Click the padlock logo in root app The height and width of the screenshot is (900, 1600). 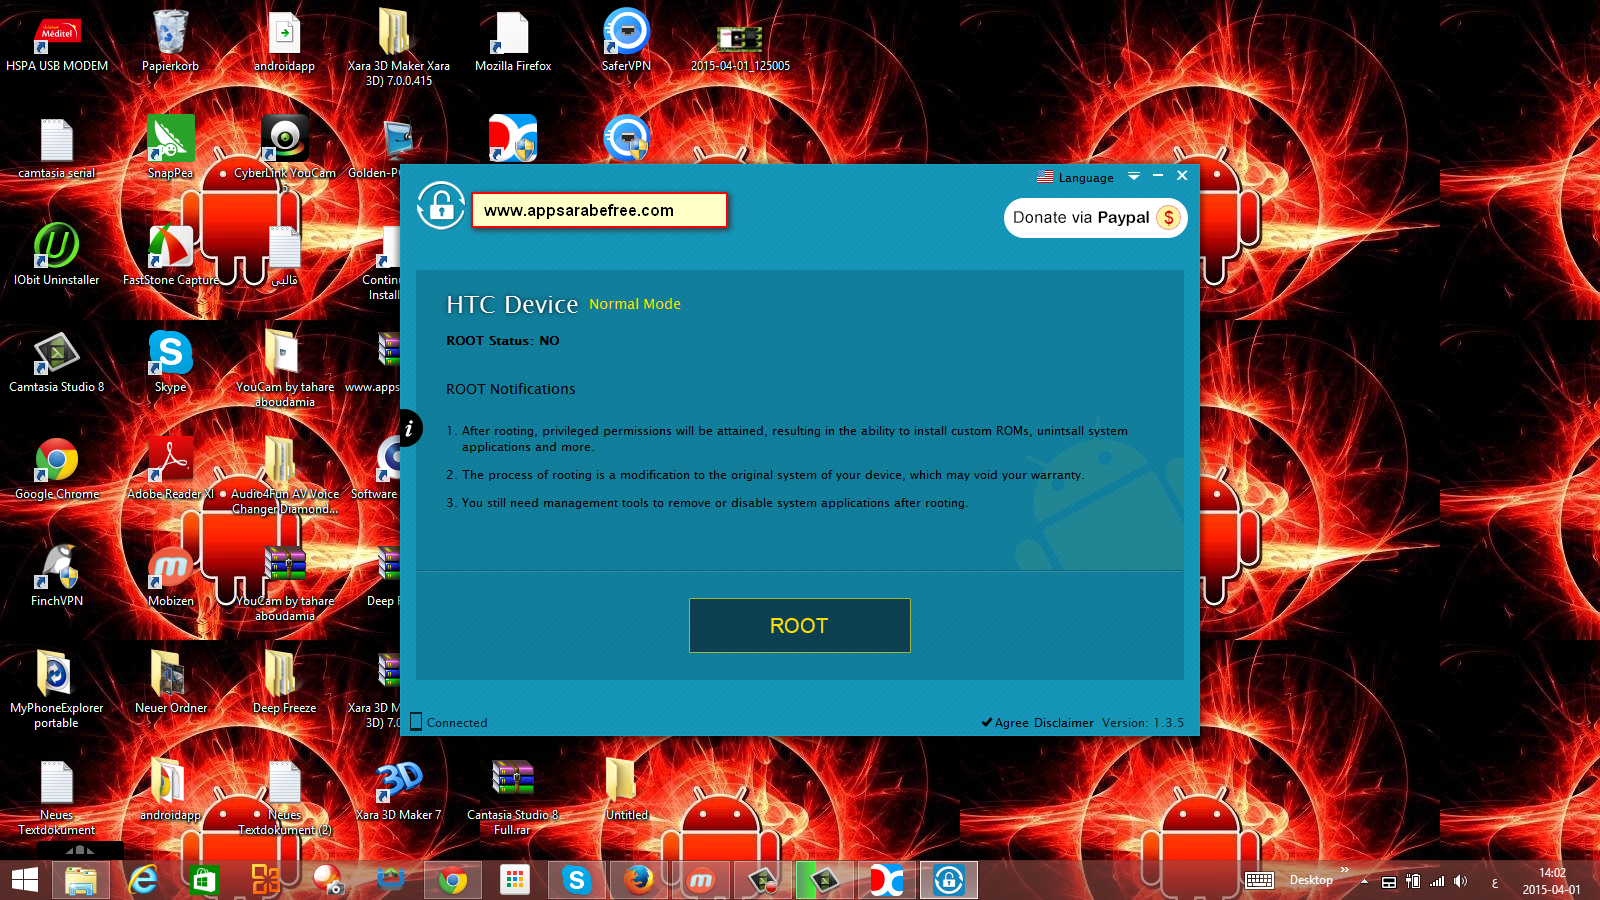(441, 206)
